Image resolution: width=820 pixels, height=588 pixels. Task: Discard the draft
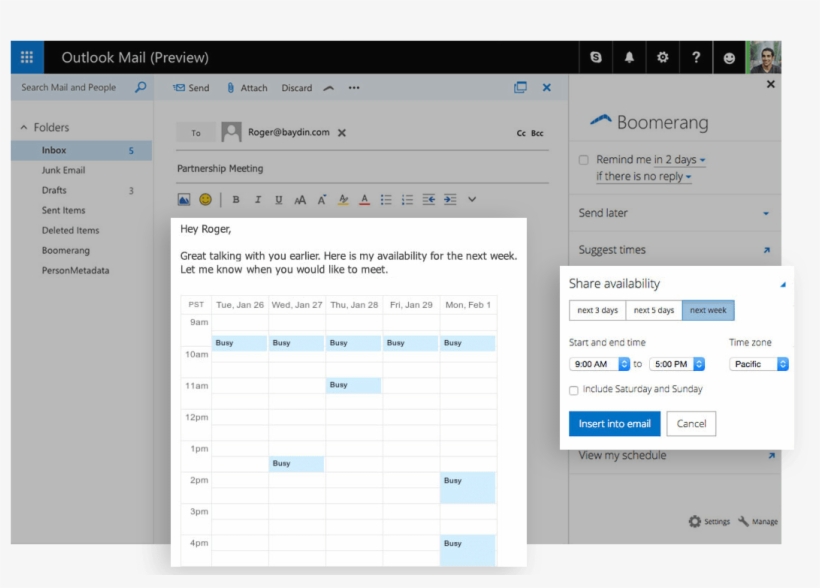297,88
